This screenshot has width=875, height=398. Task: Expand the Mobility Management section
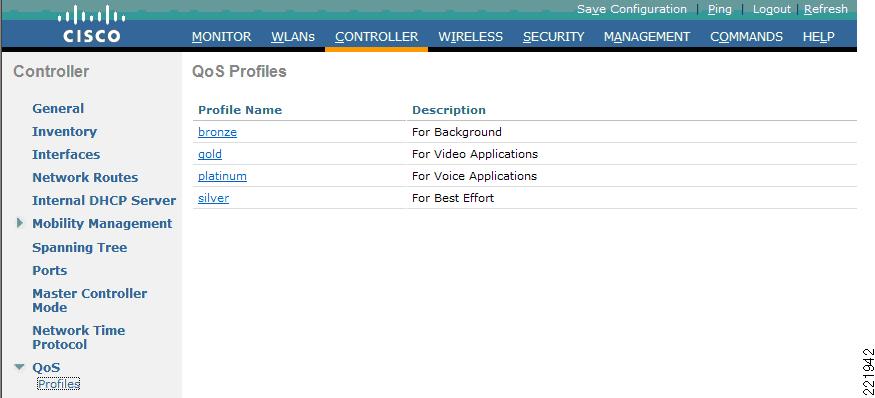tap(20, 223)
